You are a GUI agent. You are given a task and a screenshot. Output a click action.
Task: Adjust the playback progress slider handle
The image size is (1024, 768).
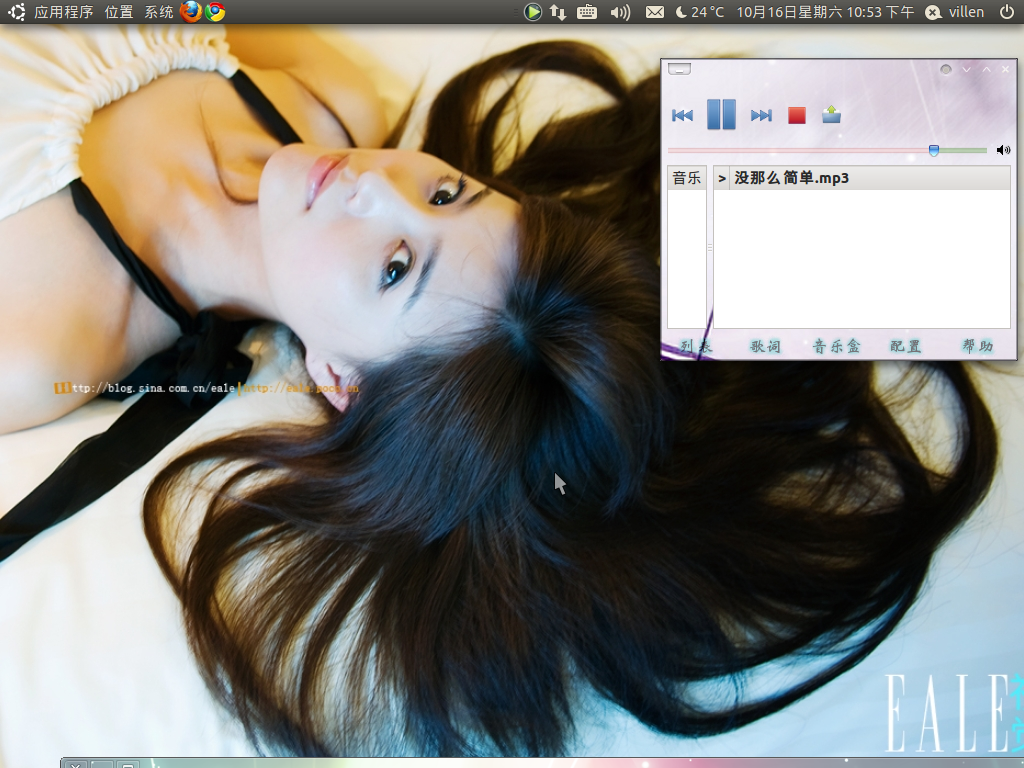click(x=934, y=151)
